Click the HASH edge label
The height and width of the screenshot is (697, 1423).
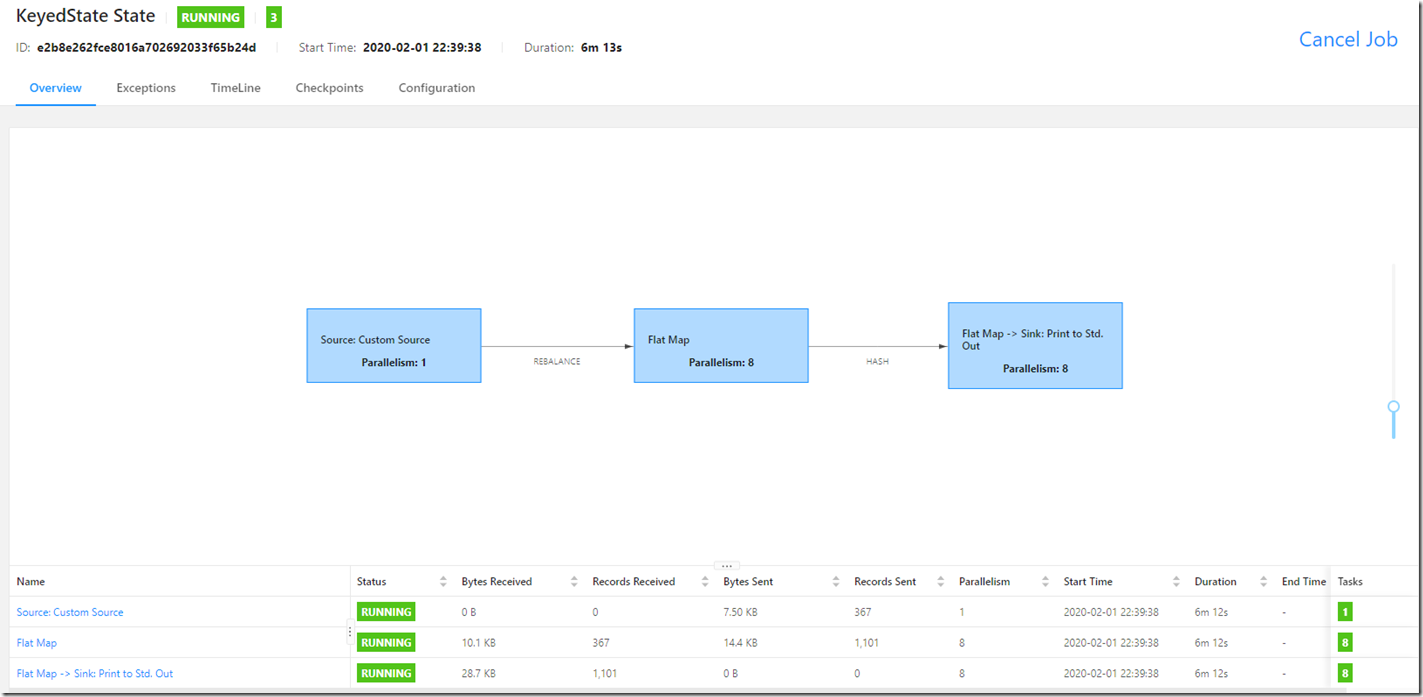[x=877, y=362]
